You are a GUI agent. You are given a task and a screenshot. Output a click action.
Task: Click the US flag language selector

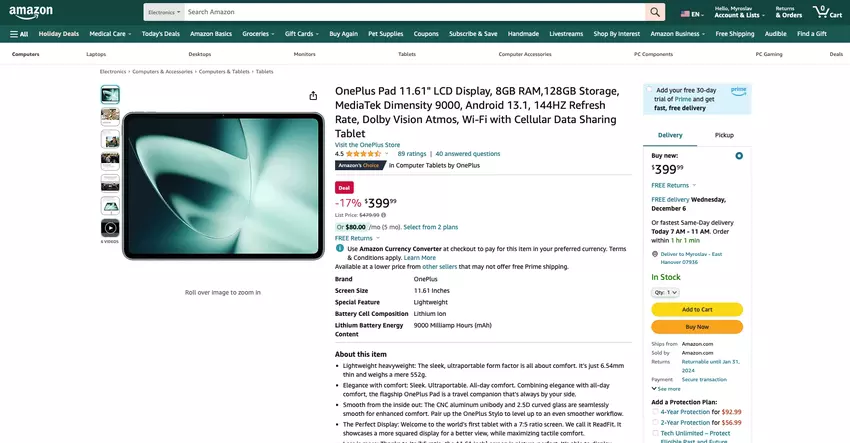pyautogui.click(x=692, y=14)
